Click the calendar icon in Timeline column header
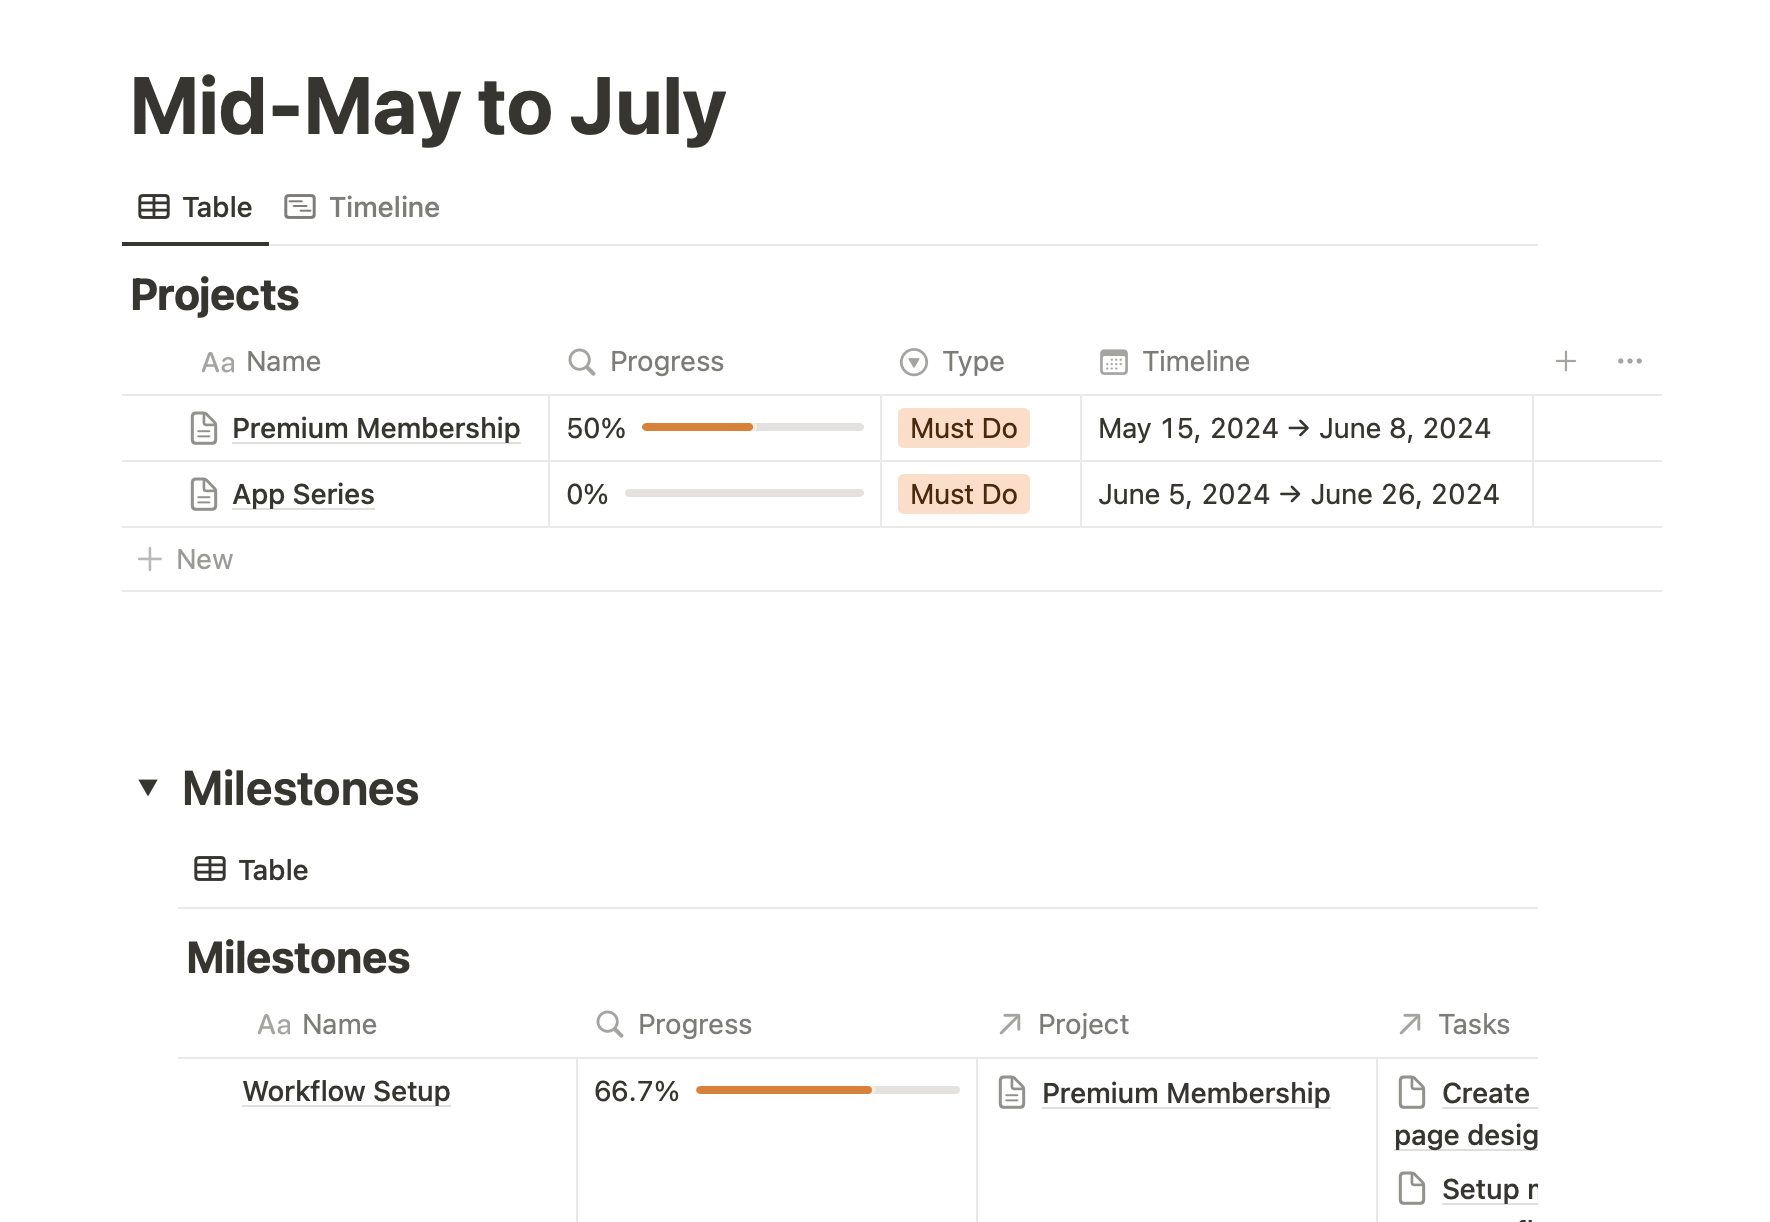 (x=1113, y=362)
